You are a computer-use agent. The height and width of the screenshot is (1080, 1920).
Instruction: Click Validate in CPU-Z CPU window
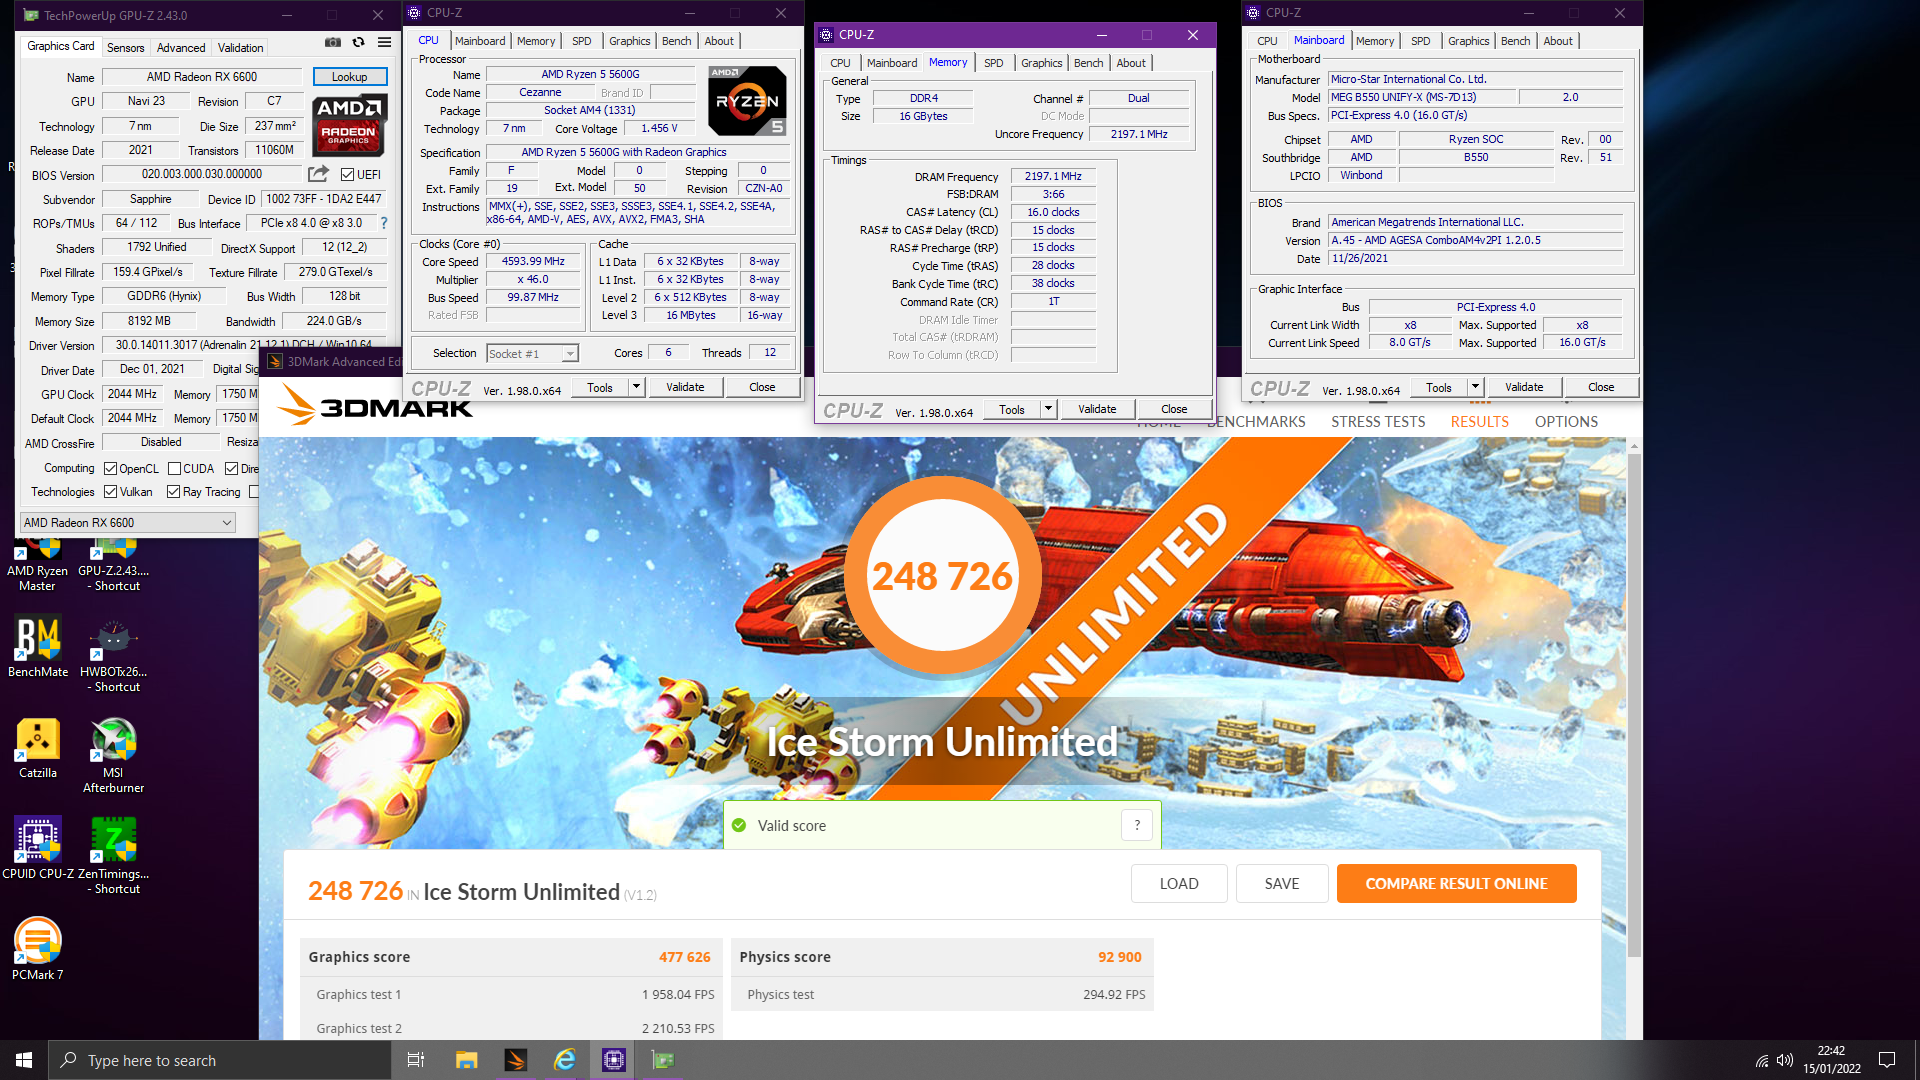tap(685, 387)
